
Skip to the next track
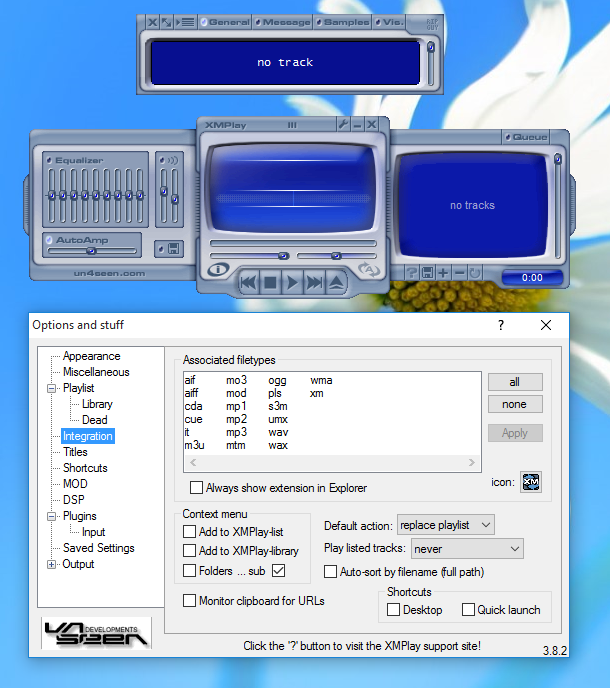pyautogui.click(x=314, y=283)
